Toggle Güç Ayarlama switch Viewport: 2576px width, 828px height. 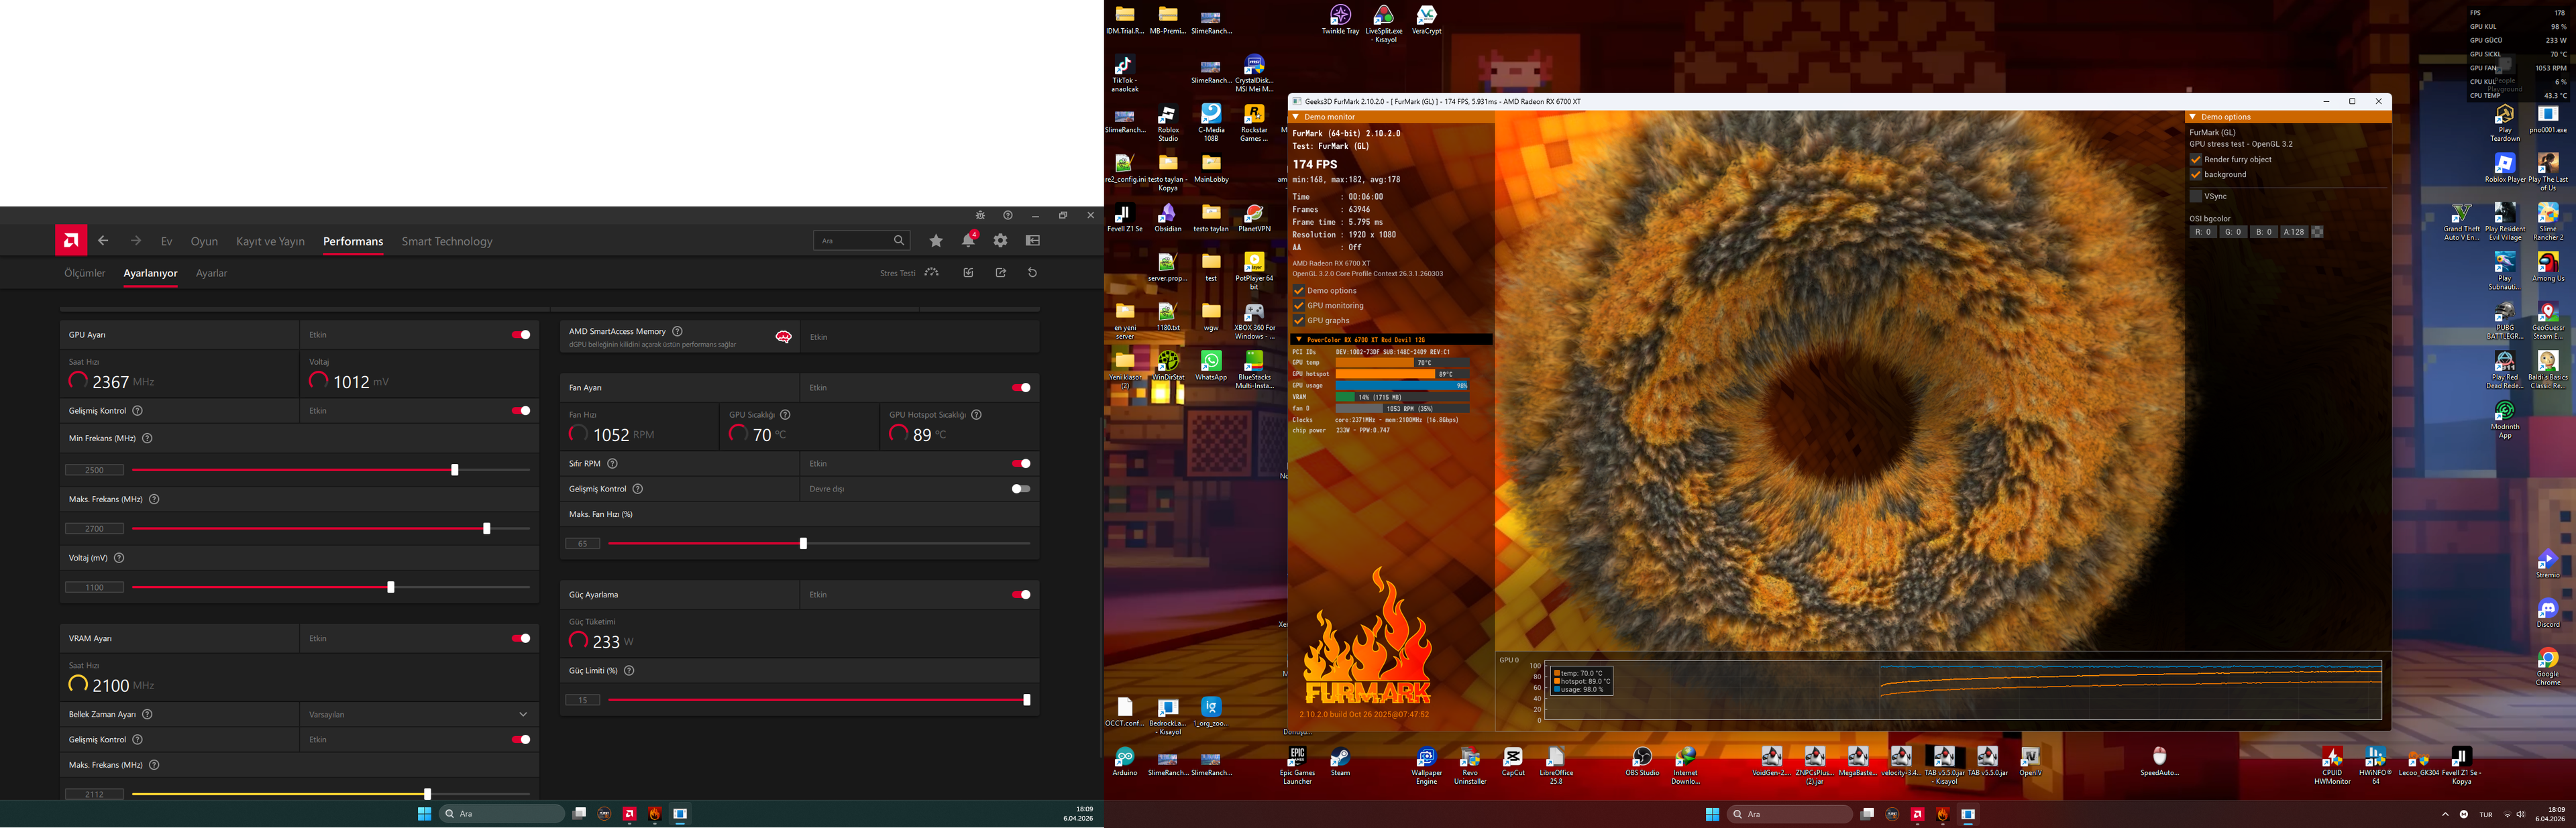[1021, 595]
